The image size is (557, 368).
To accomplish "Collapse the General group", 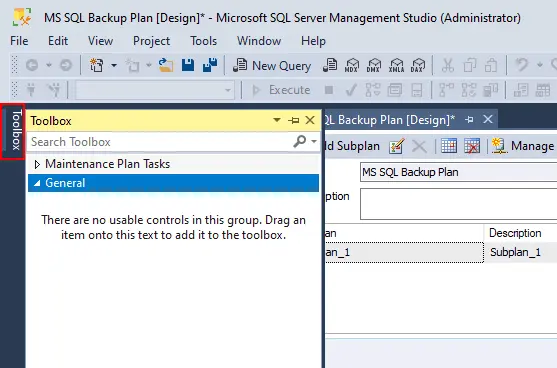I will click(x=37, y=183).
